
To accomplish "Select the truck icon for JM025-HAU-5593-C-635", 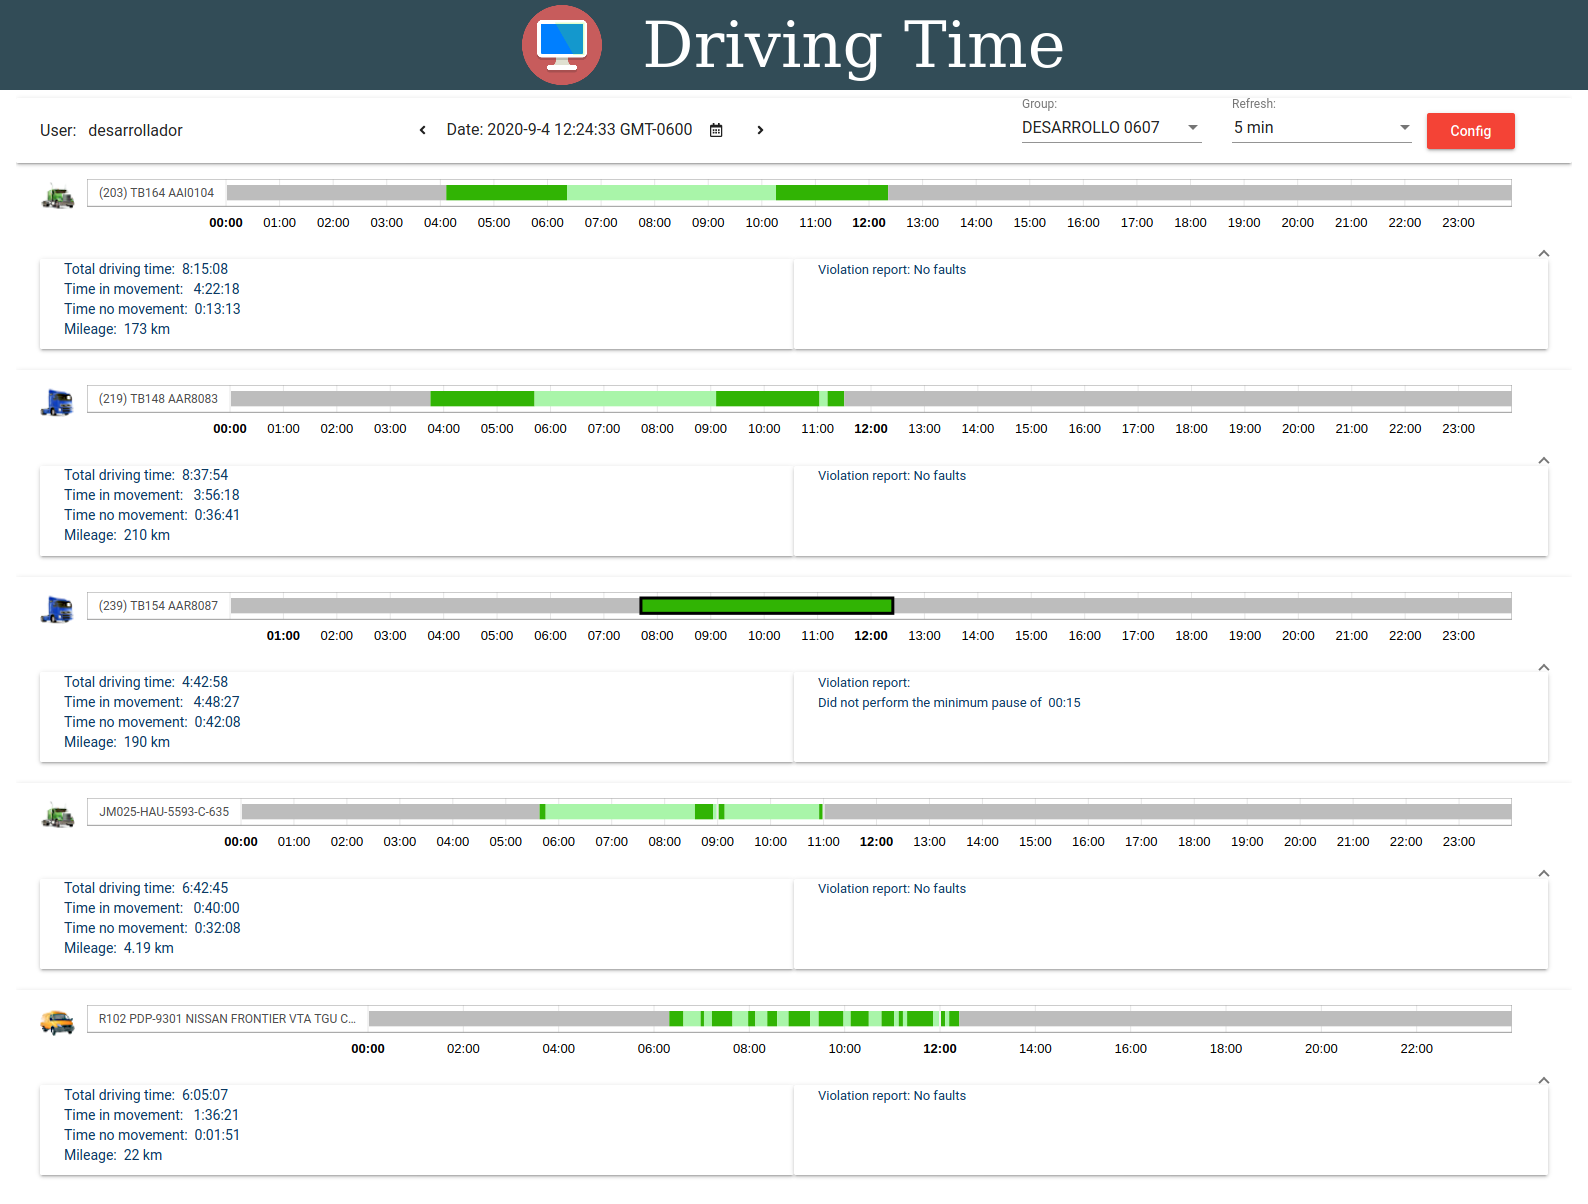I will (x=58, y=816).
